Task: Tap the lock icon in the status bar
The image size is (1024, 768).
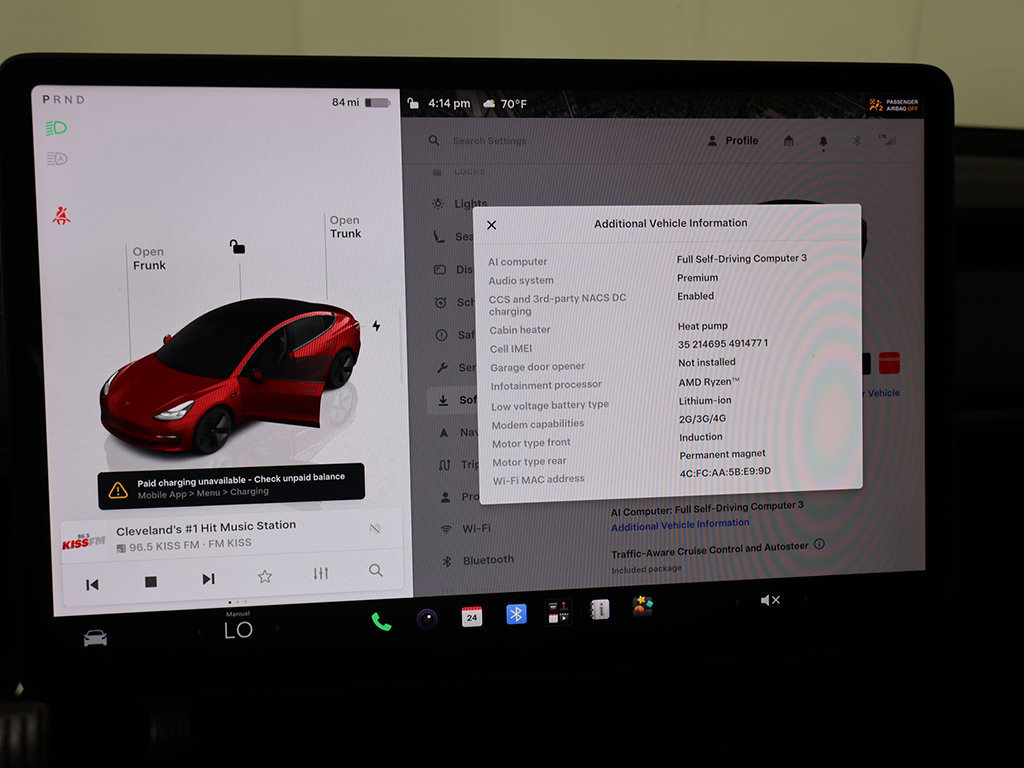Action: [x=413, y=103]
